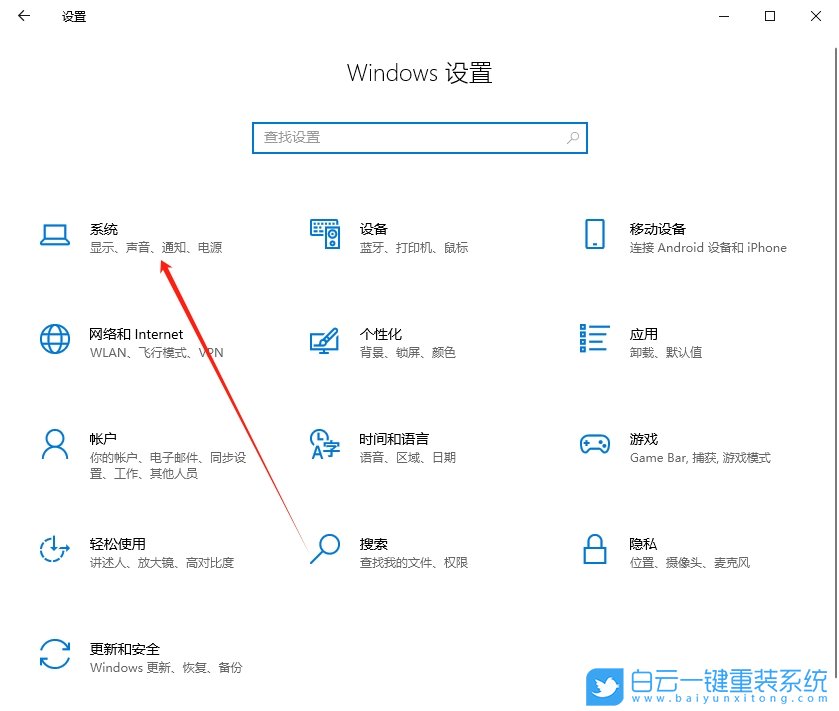839x711 pixels.
Task: Open 帐户 settings
Action: click(103, 439)
